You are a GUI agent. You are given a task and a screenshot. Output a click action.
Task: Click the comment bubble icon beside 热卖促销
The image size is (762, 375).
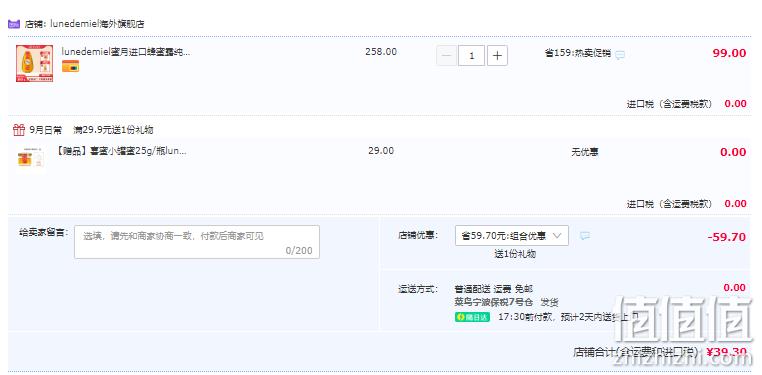point(620,55)
